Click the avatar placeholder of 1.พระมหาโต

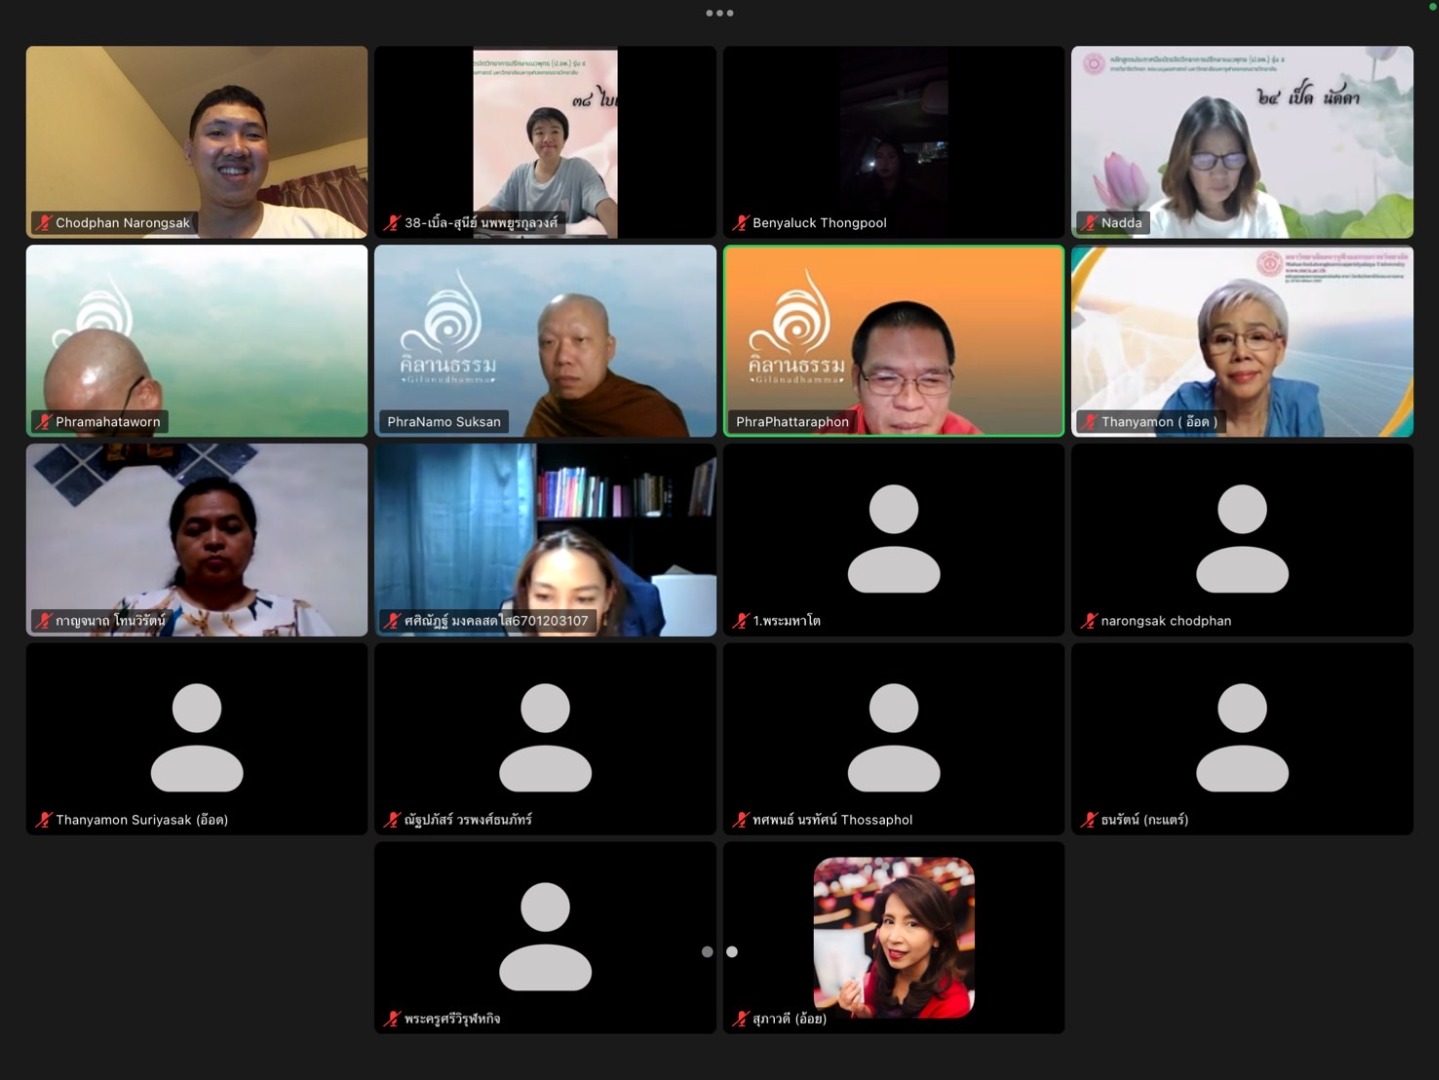click(x=893, y=538)
